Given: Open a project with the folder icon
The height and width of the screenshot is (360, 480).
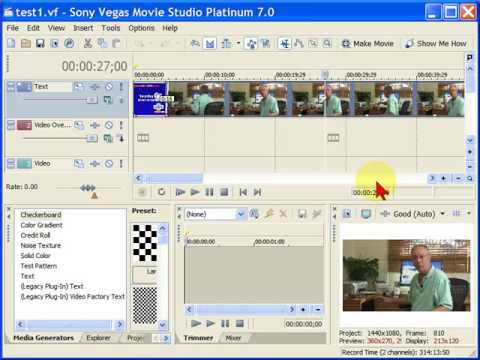Looking at the screenshot, I should tap(26, 43).
